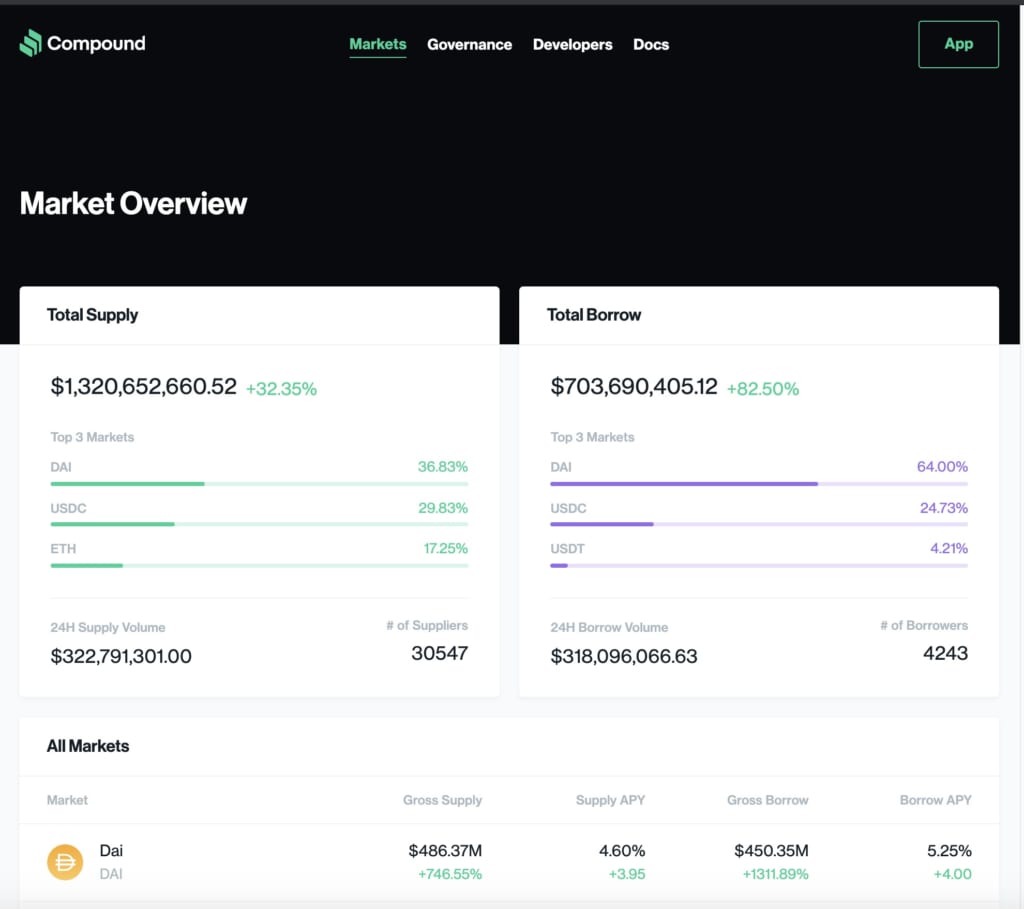
Task: Click the USDC supply progress bar
Action: [x=259, y=524]
